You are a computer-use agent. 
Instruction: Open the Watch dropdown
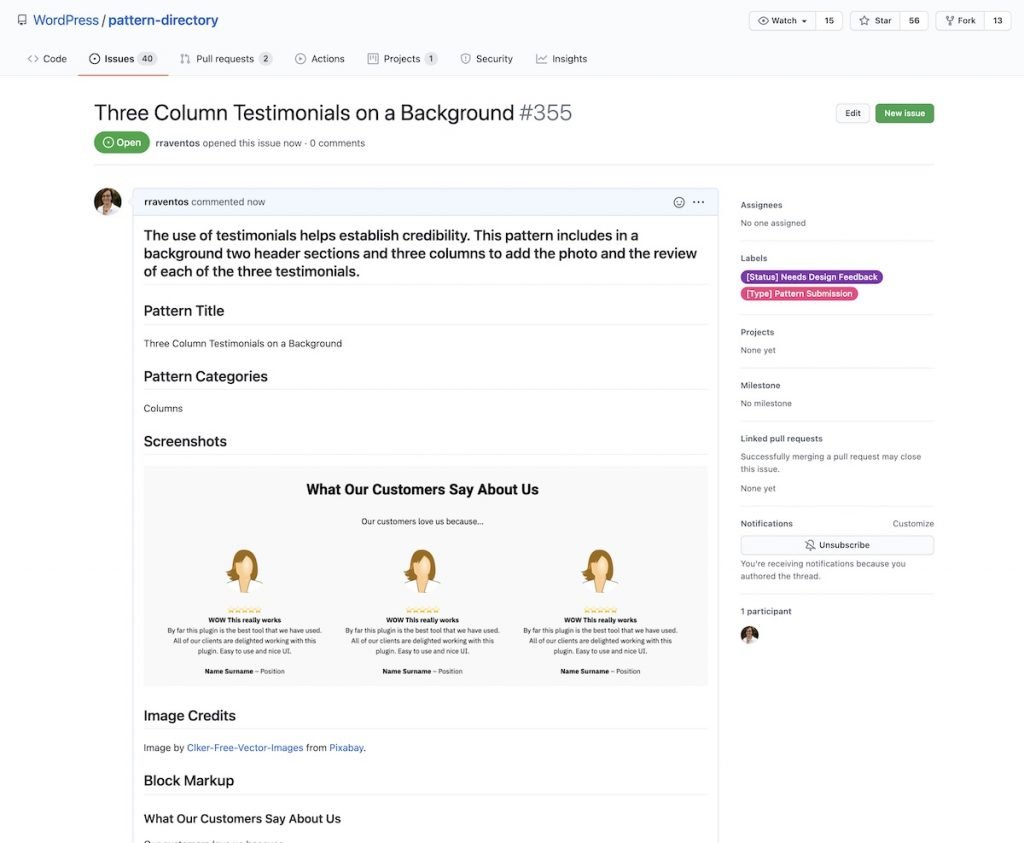coord(782,21)
